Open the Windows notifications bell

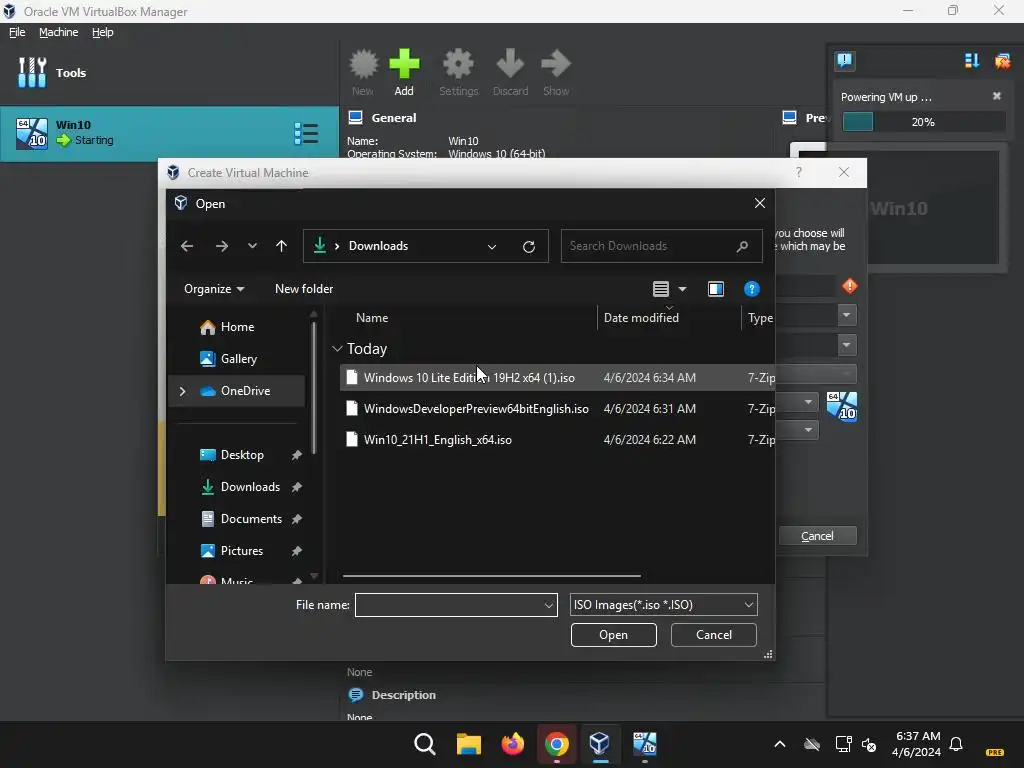[956, 744]
